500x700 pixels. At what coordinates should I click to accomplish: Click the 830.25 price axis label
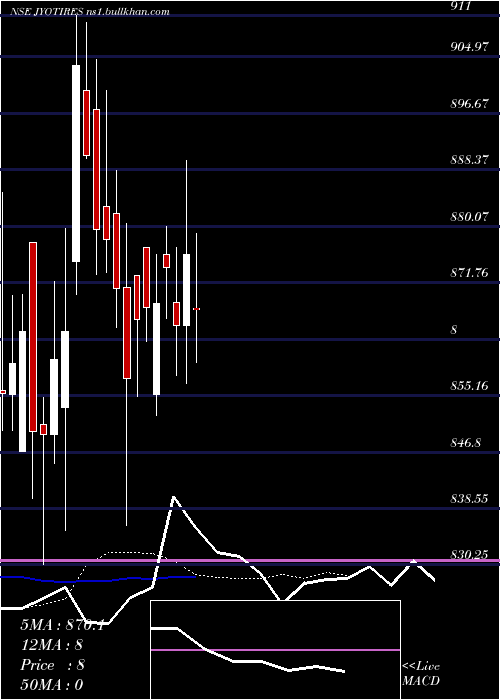click(x=469, y=554)
